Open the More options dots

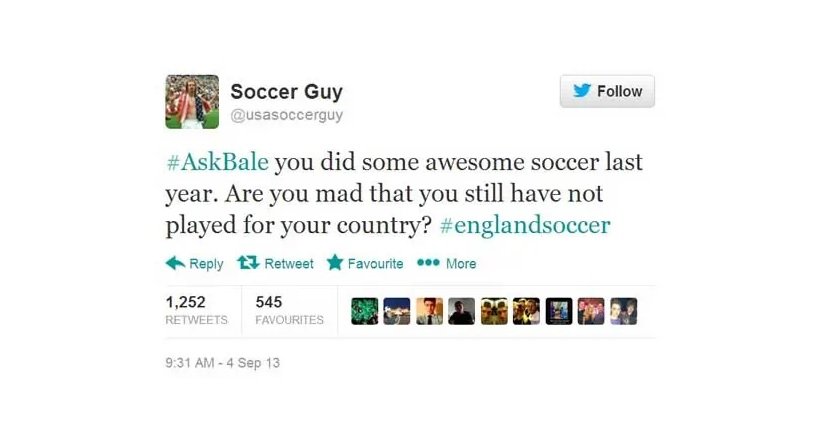point(428,262)
